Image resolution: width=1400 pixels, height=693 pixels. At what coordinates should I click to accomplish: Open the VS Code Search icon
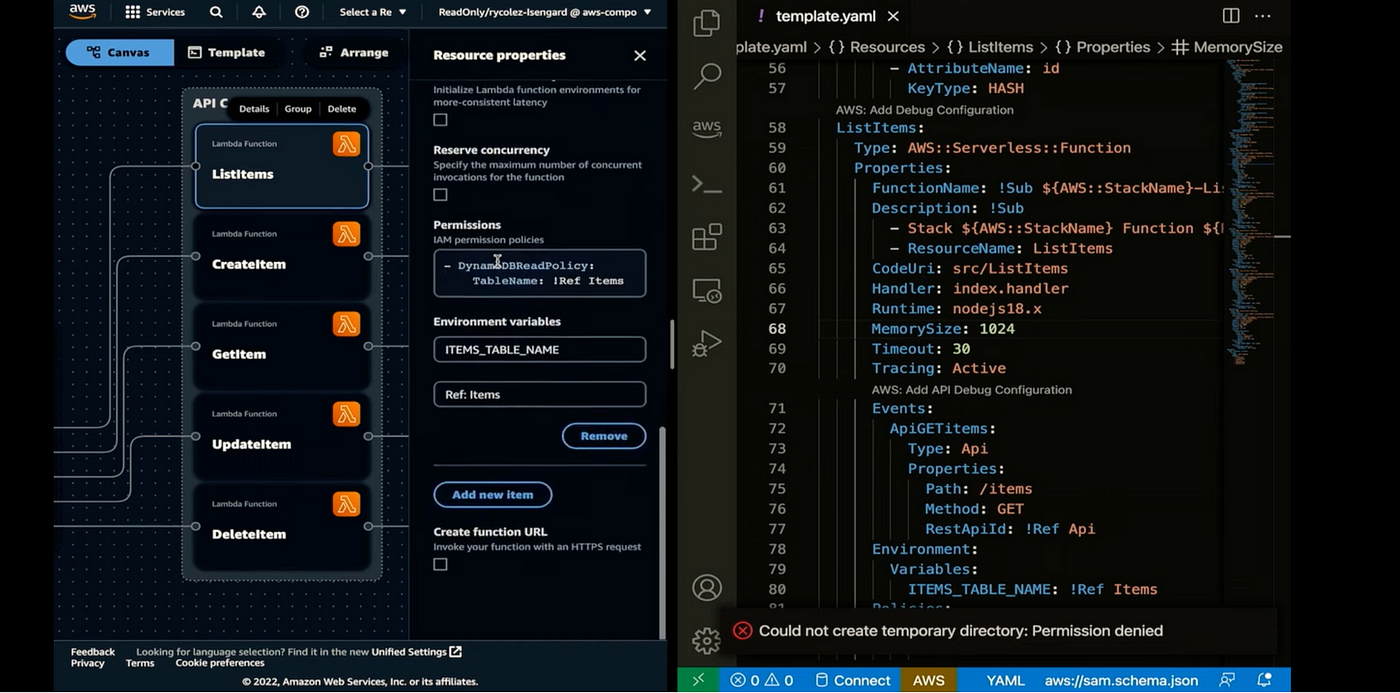707,75
